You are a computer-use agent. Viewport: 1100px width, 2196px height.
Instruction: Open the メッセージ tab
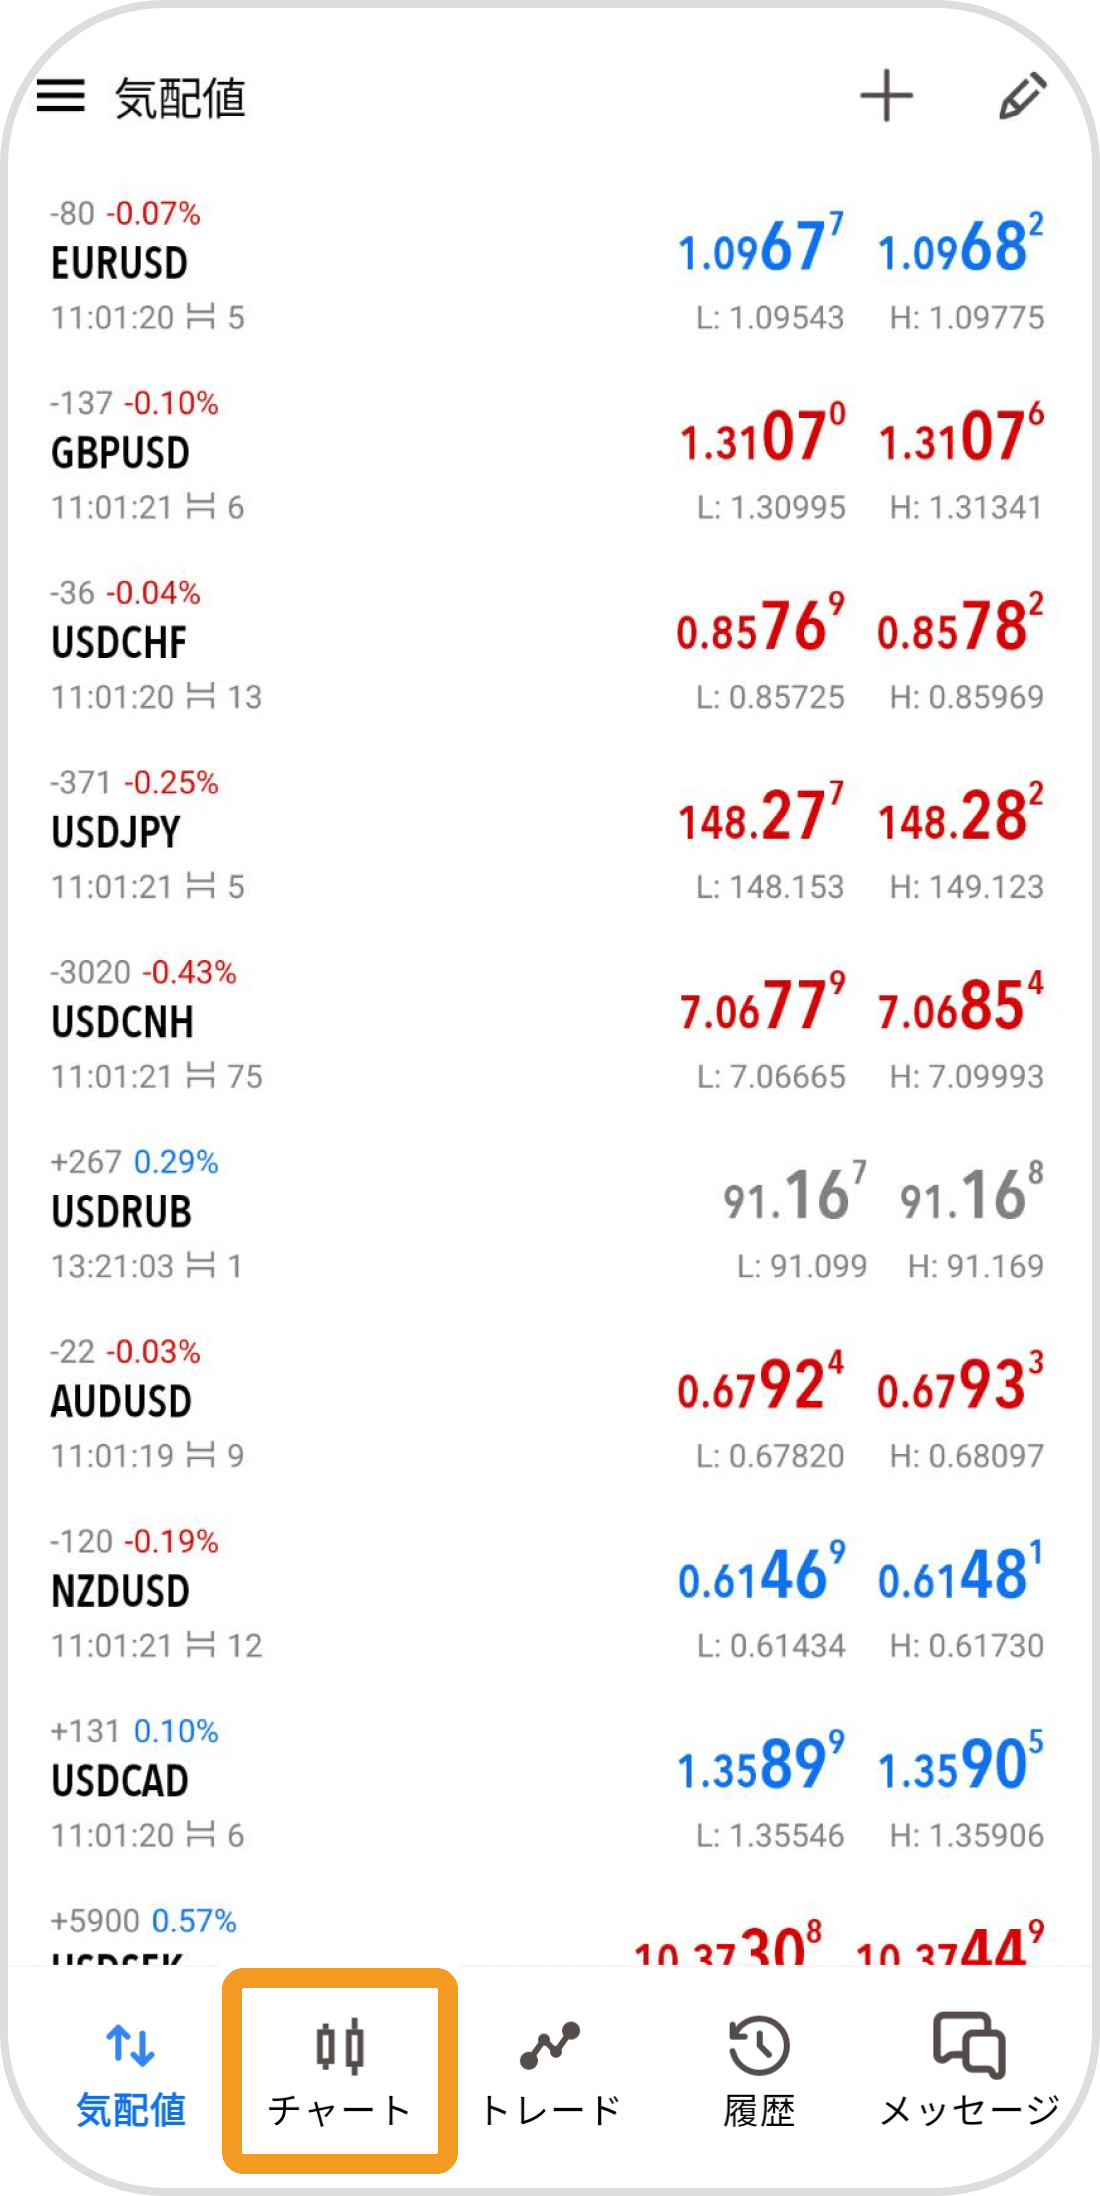pyautogui.click(x=969, y=2110)
